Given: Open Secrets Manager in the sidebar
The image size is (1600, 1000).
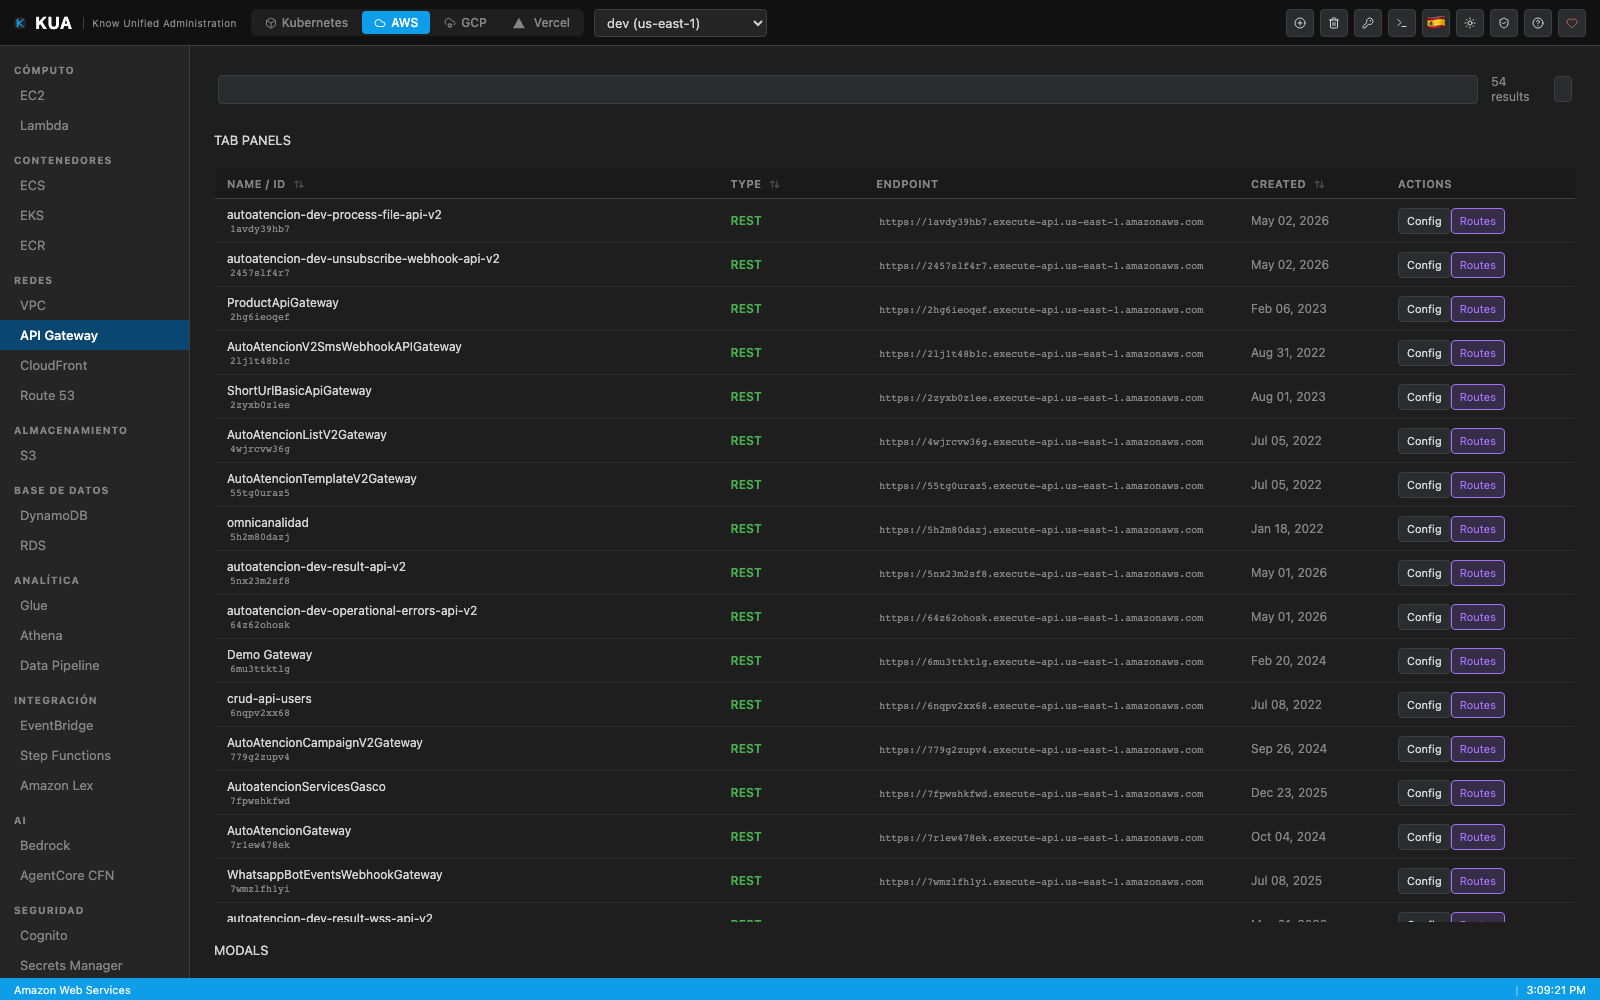Looking at the screenshot, I should coord(94,966).
